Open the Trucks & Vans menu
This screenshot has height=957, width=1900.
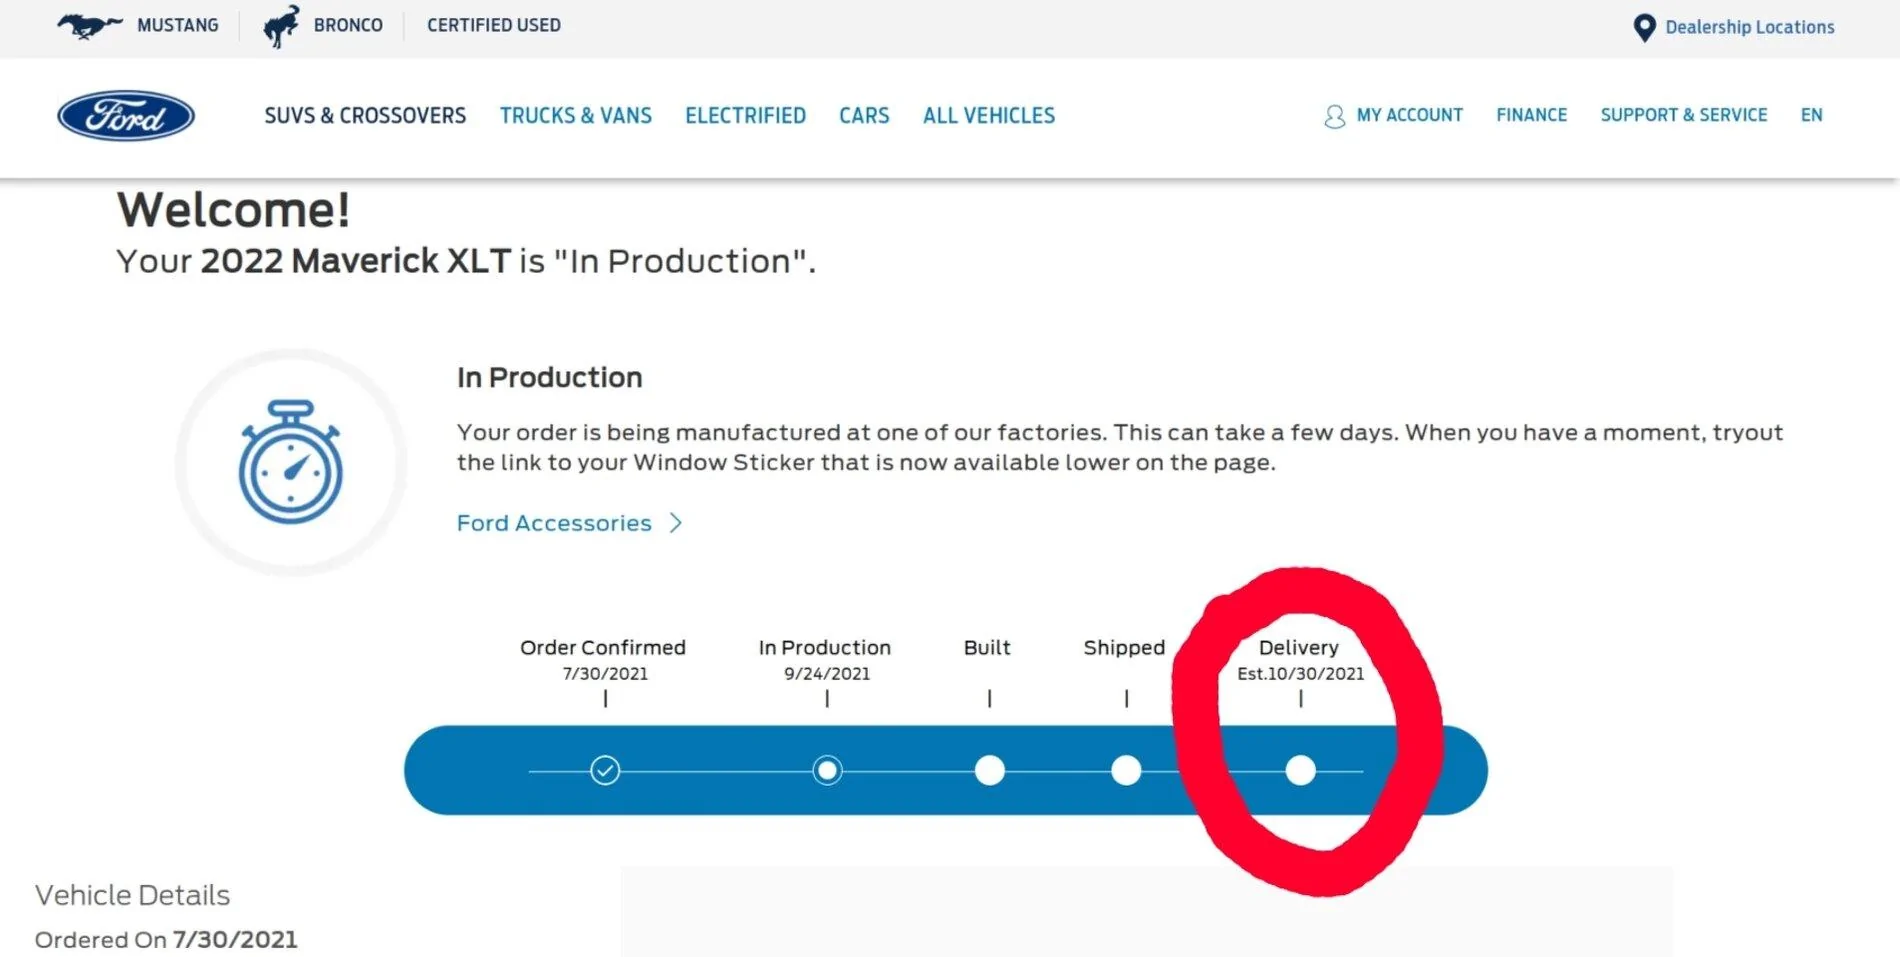[x=576, y=115]
